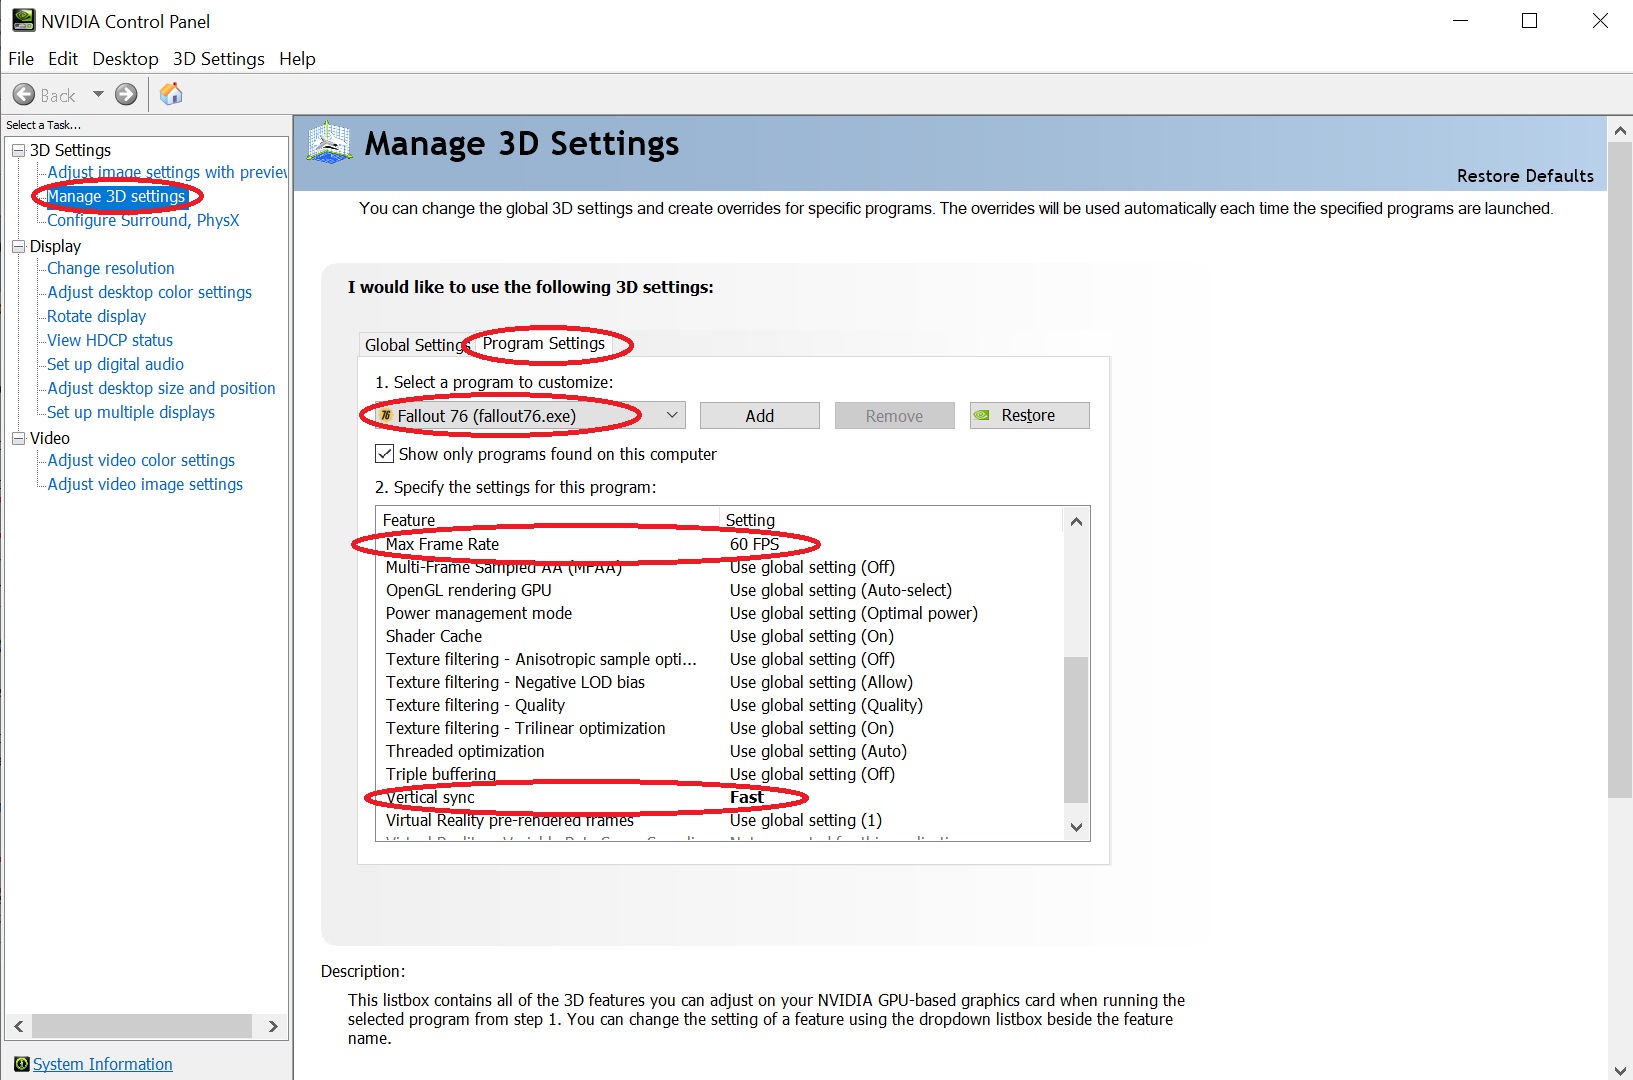The height and width of the screenshot is (1080, 1633).
Task: Click the Forward arrow icon
Action: pos(126,95)
